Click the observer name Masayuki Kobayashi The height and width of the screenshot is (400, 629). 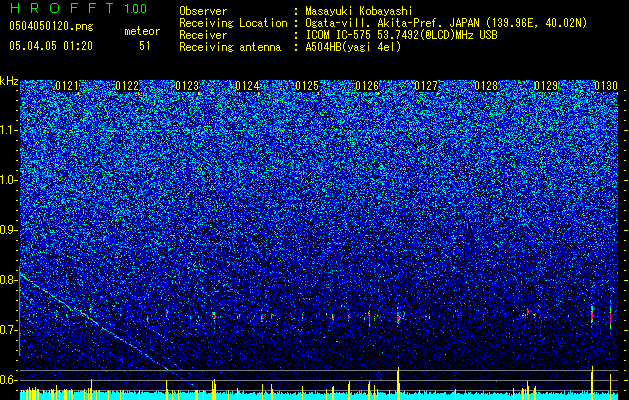click(x=359, y=11)
